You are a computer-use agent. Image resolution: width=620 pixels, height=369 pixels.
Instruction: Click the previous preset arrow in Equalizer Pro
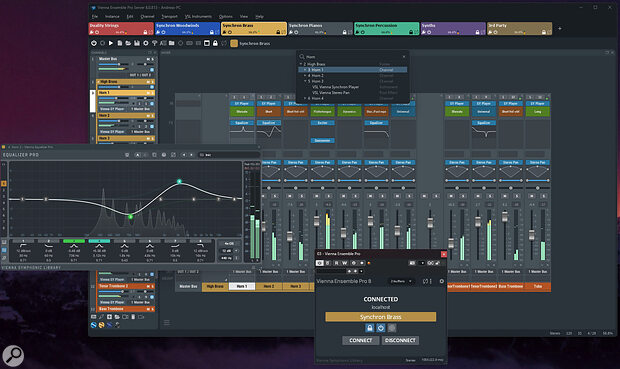184,155
